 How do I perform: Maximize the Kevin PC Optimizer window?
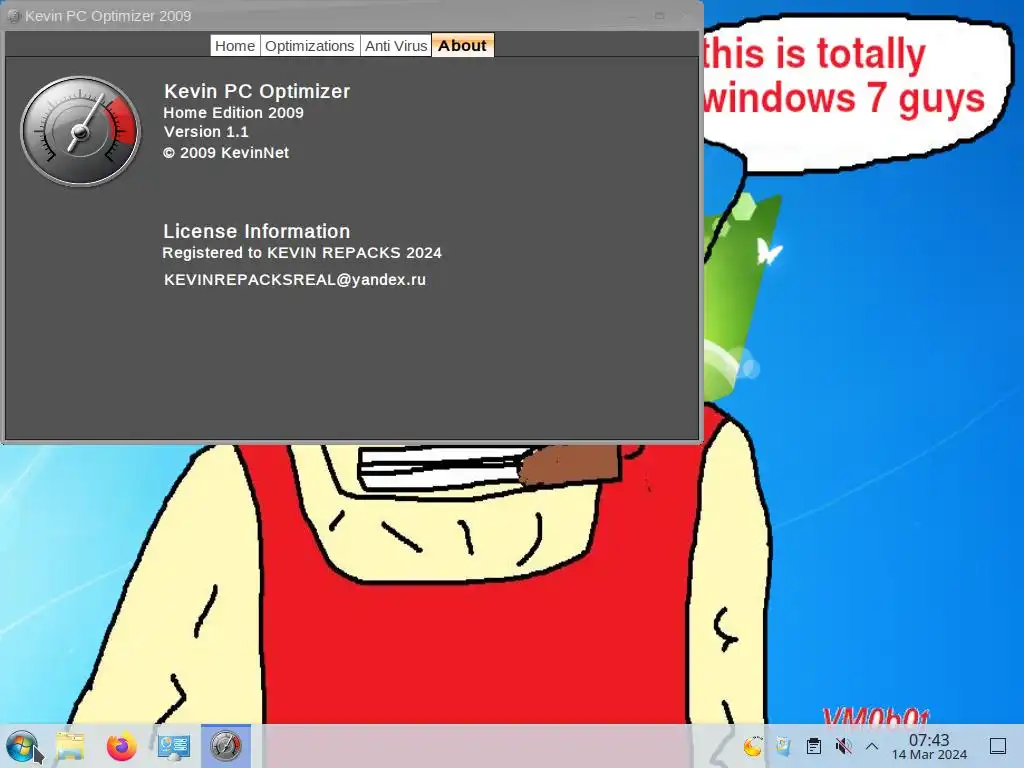660,16
